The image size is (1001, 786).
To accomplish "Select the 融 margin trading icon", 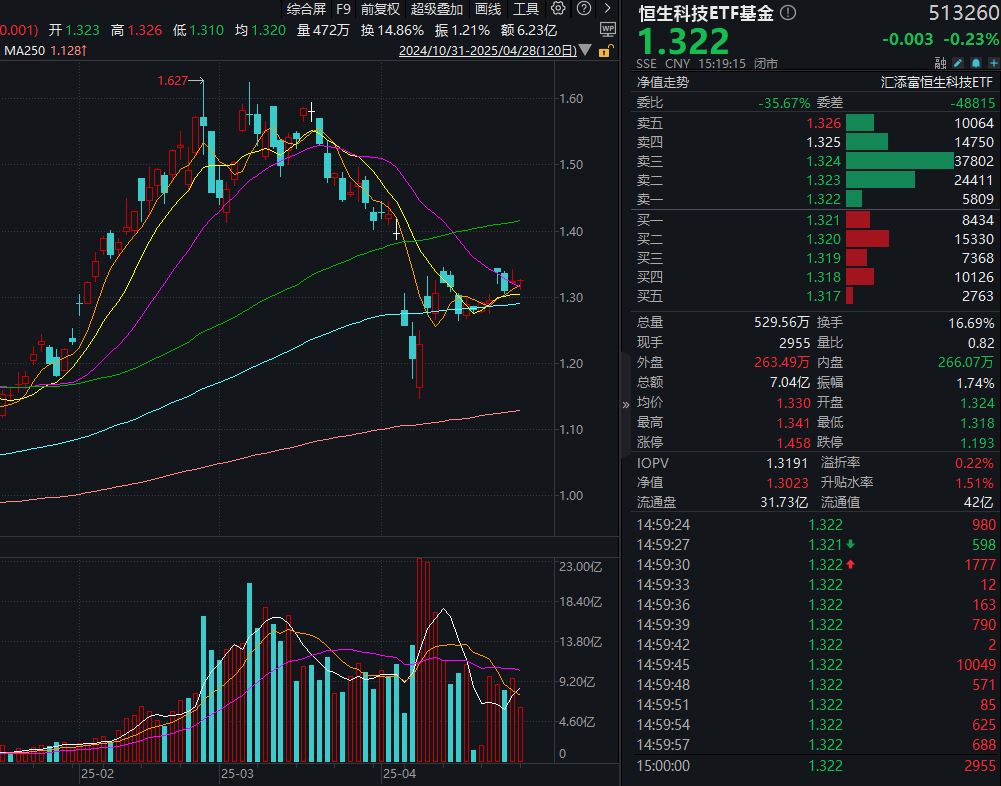I will pyautogui.click(x=941, y=62).
